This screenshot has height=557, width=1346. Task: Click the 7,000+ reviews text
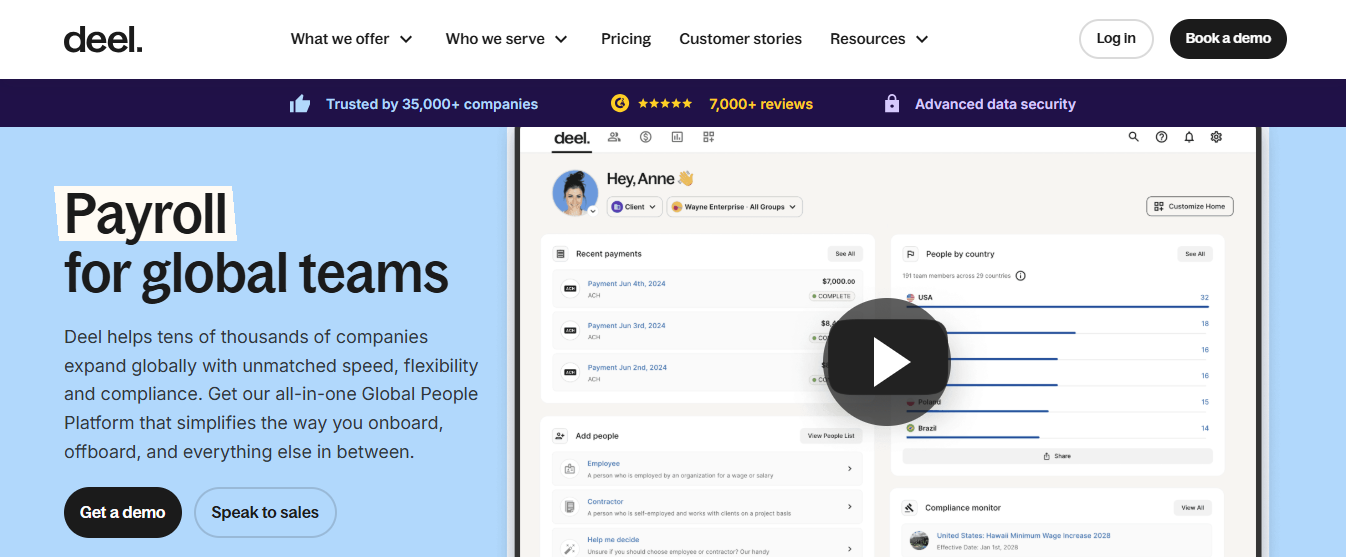point(761,104)
